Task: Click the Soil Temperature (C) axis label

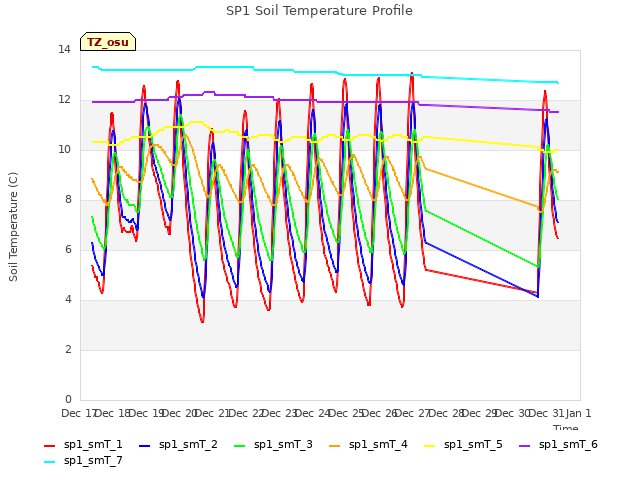Action: coord(13,227)
